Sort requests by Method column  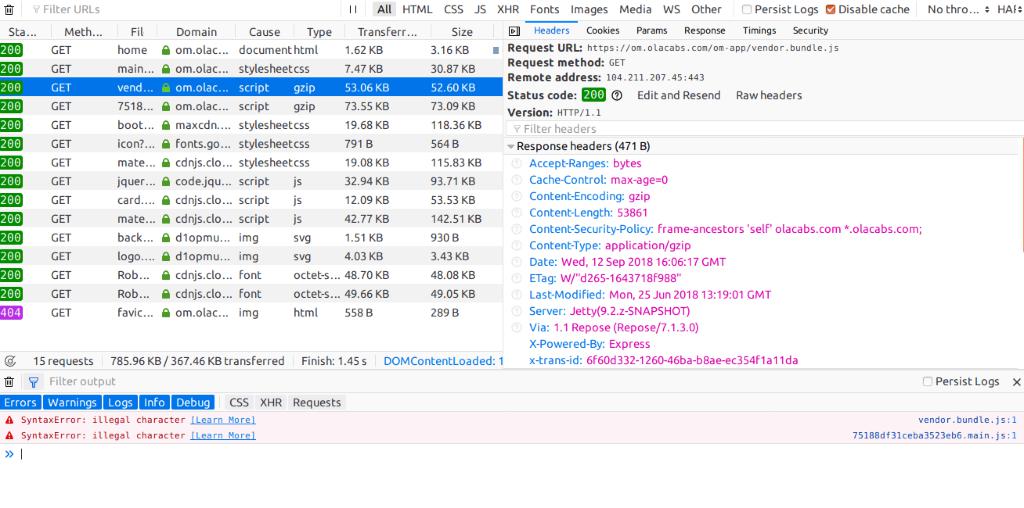(82, 32)
